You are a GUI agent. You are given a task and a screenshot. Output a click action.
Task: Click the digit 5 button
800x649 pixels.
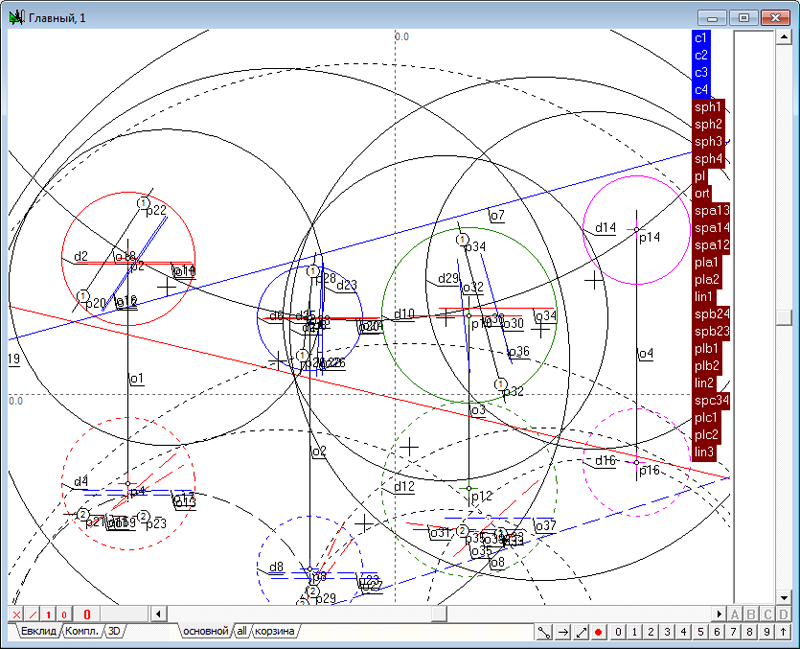[x=701, y=632]
